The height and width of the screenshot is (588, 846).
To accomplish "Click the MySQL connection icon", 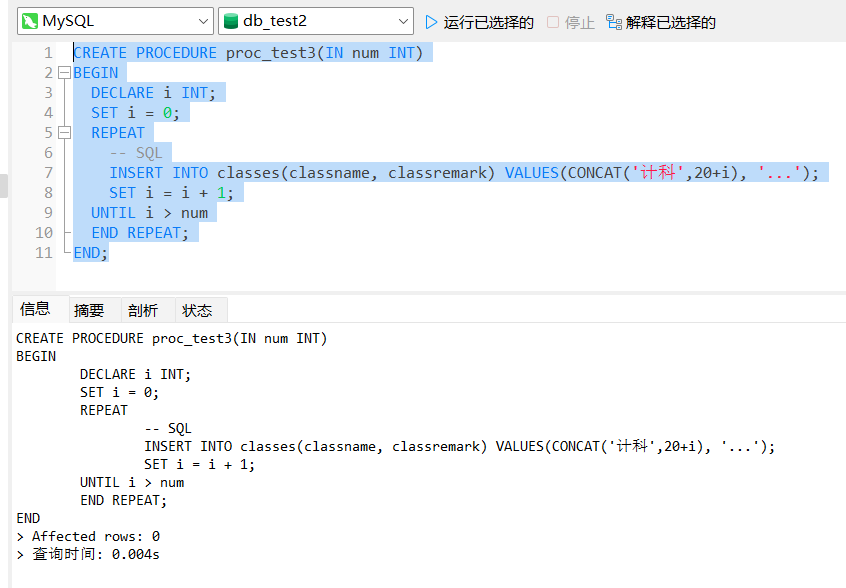I will click(30, 22).
